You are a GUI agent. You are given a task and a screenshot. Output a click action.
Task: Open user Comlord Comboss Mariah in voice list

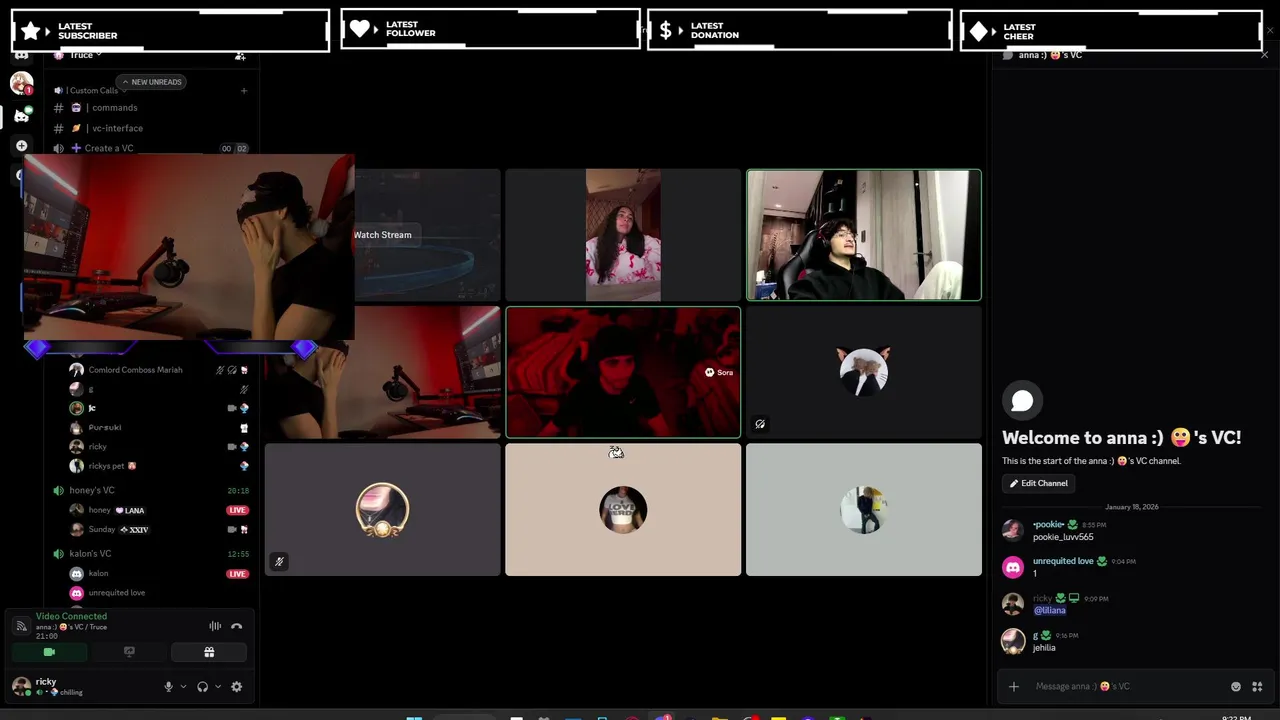pos(135,370)
